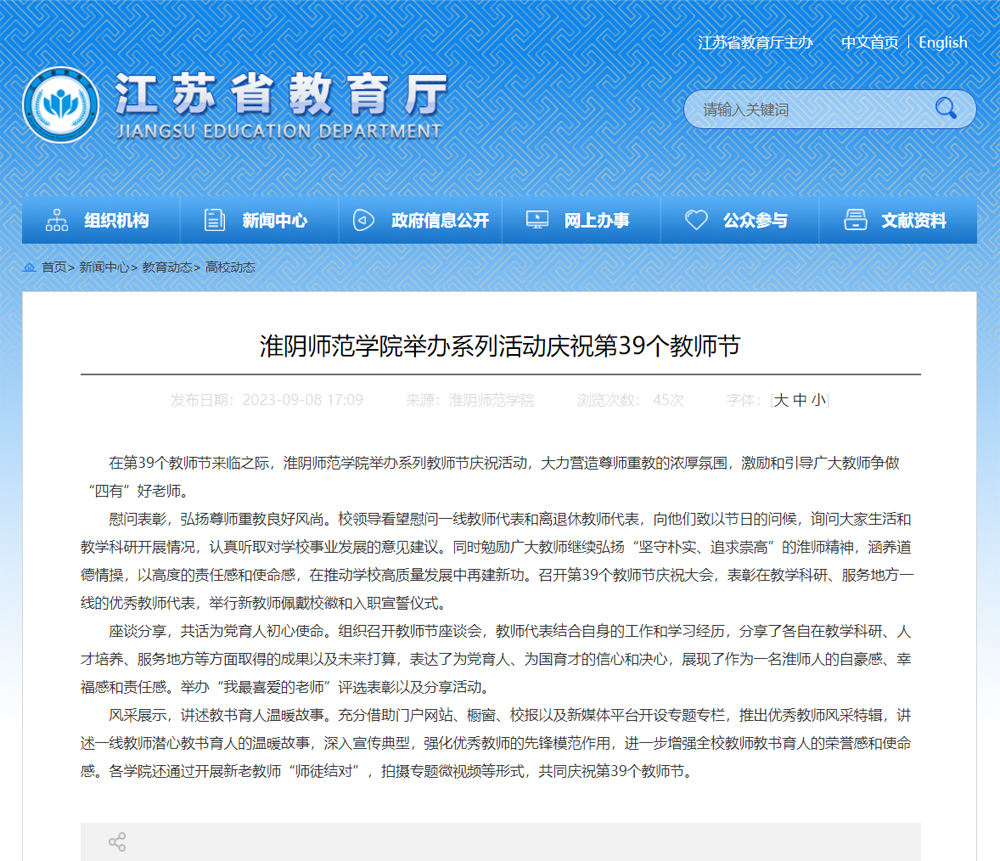Click 江苏省教育厅主办 header text
1000x861 pixels.
755,43
